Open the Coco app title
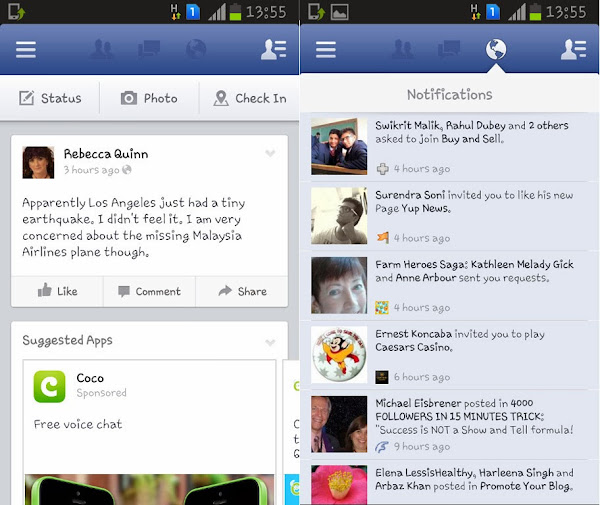The width and height of the screenshot is (600, 505). click(90, 378)
